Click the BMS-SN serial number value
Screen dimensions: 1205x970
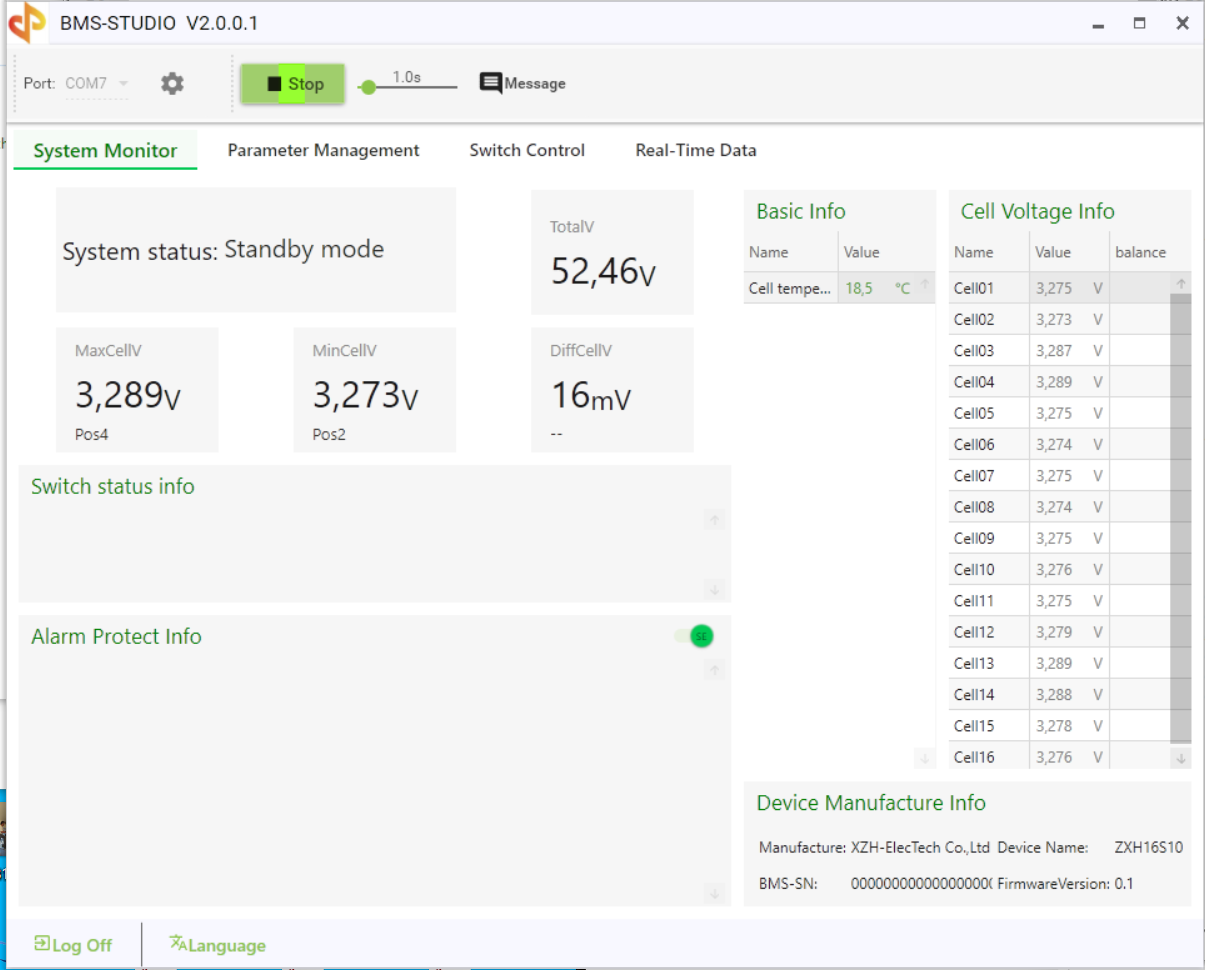pos(921,884)
